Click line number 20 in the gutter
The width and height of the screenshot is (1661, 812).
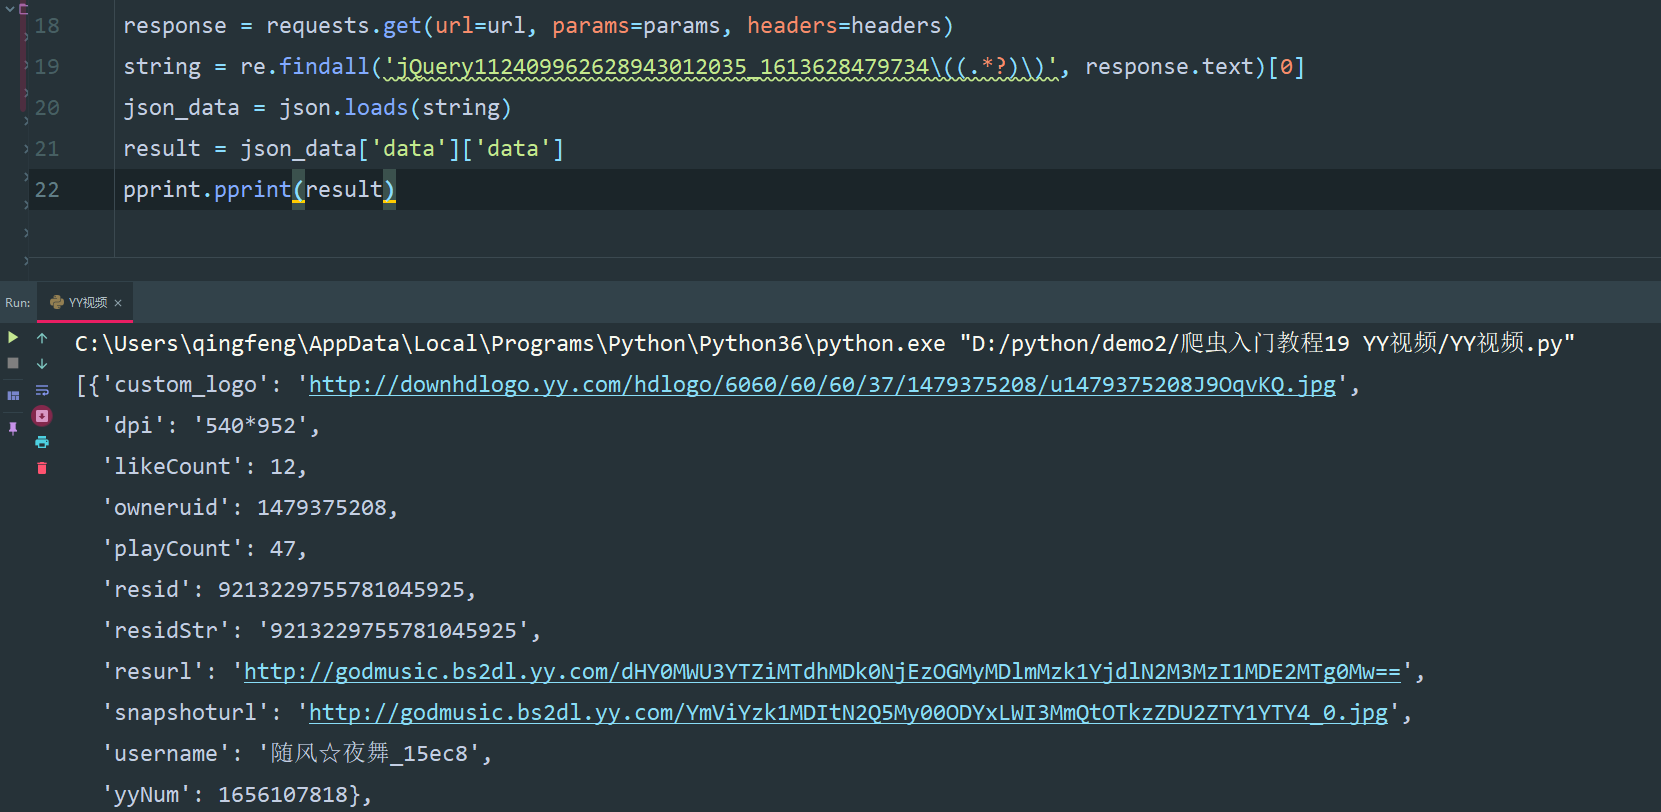(47, 108)
